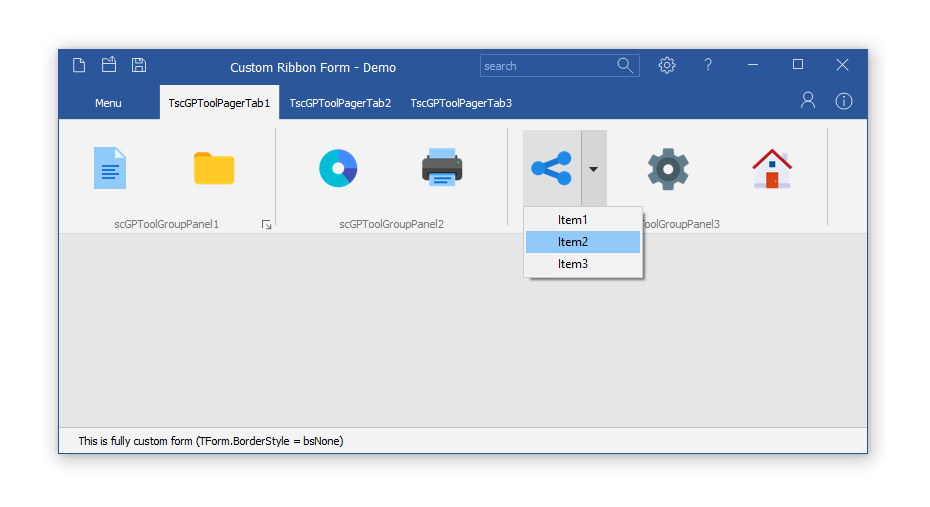
Task: Click the info circle icon
Action: 844,101
